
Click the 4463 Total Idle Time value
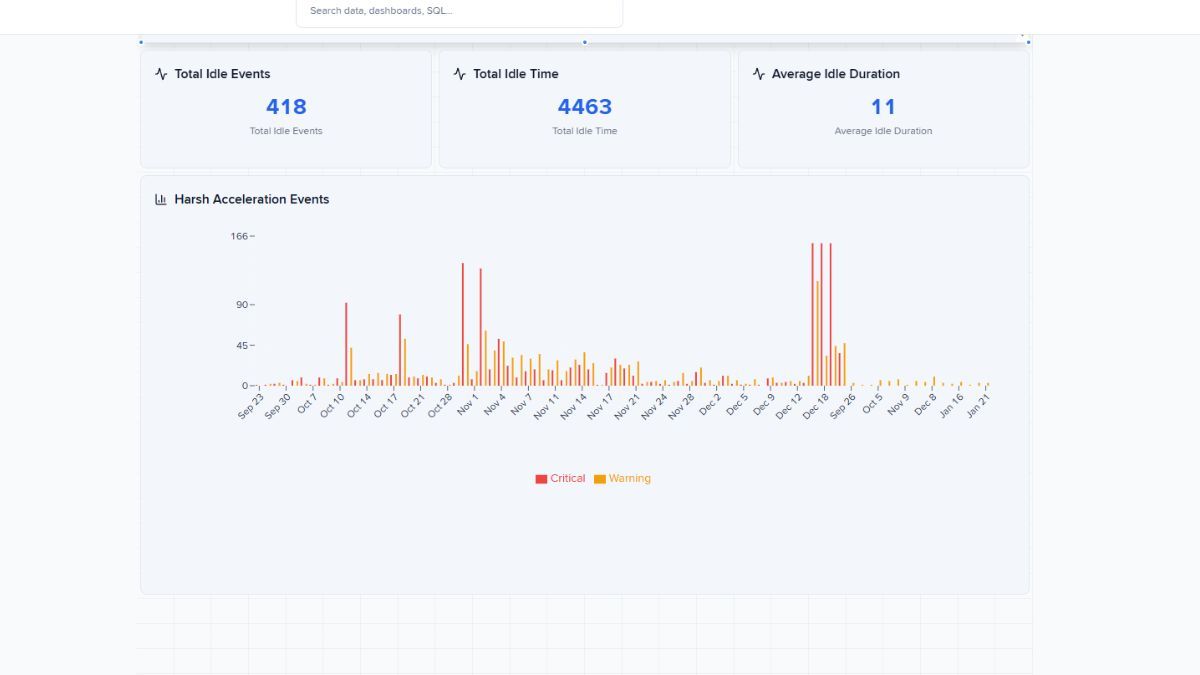coord(584,106)
